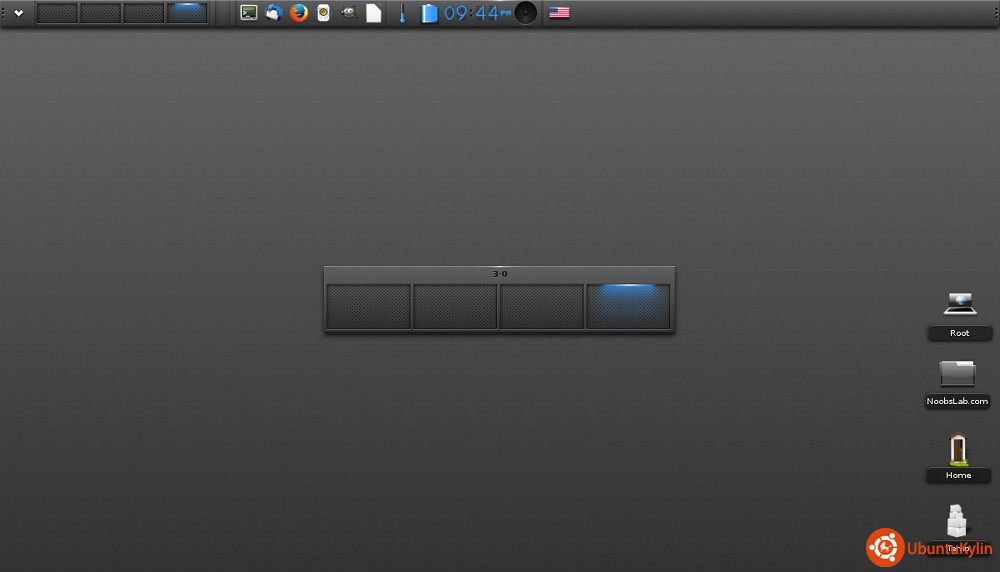Launch Firefox from the top panel
The width and height of the screenshot is (1000, 572).
(x=298, y=13)
